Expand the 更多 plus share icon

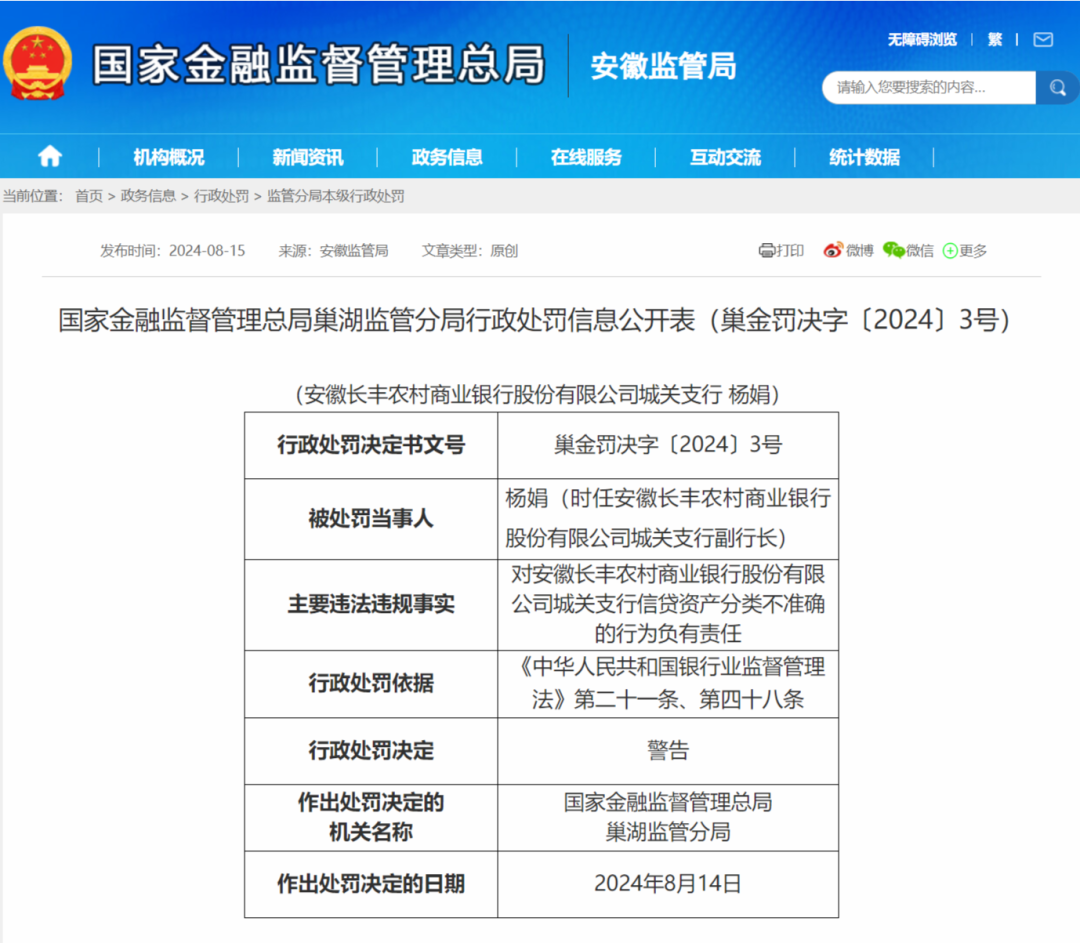[x=950, y=251]
